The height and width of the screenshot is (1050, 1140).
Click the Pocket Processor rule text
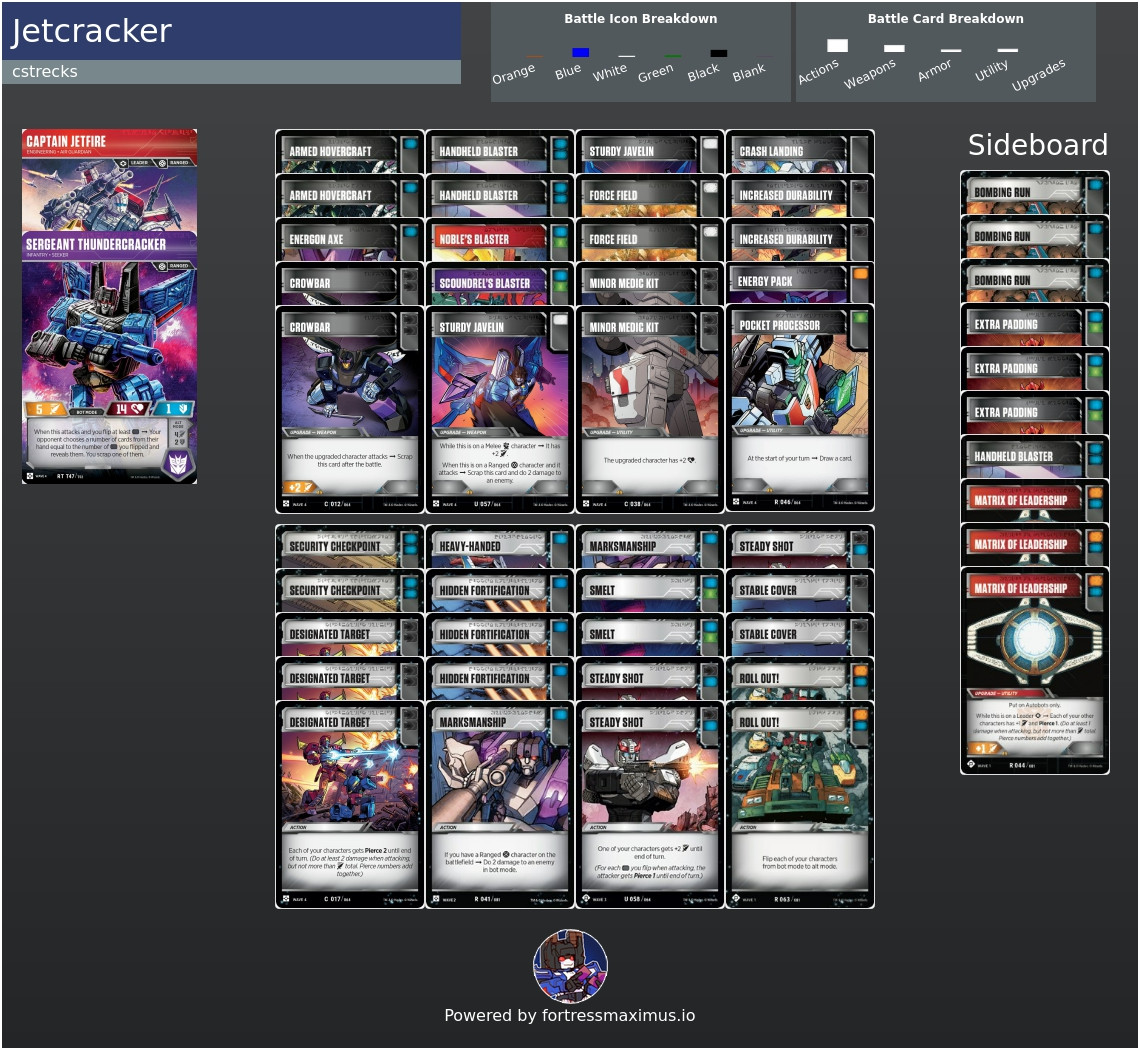click(x=800, y=459)
